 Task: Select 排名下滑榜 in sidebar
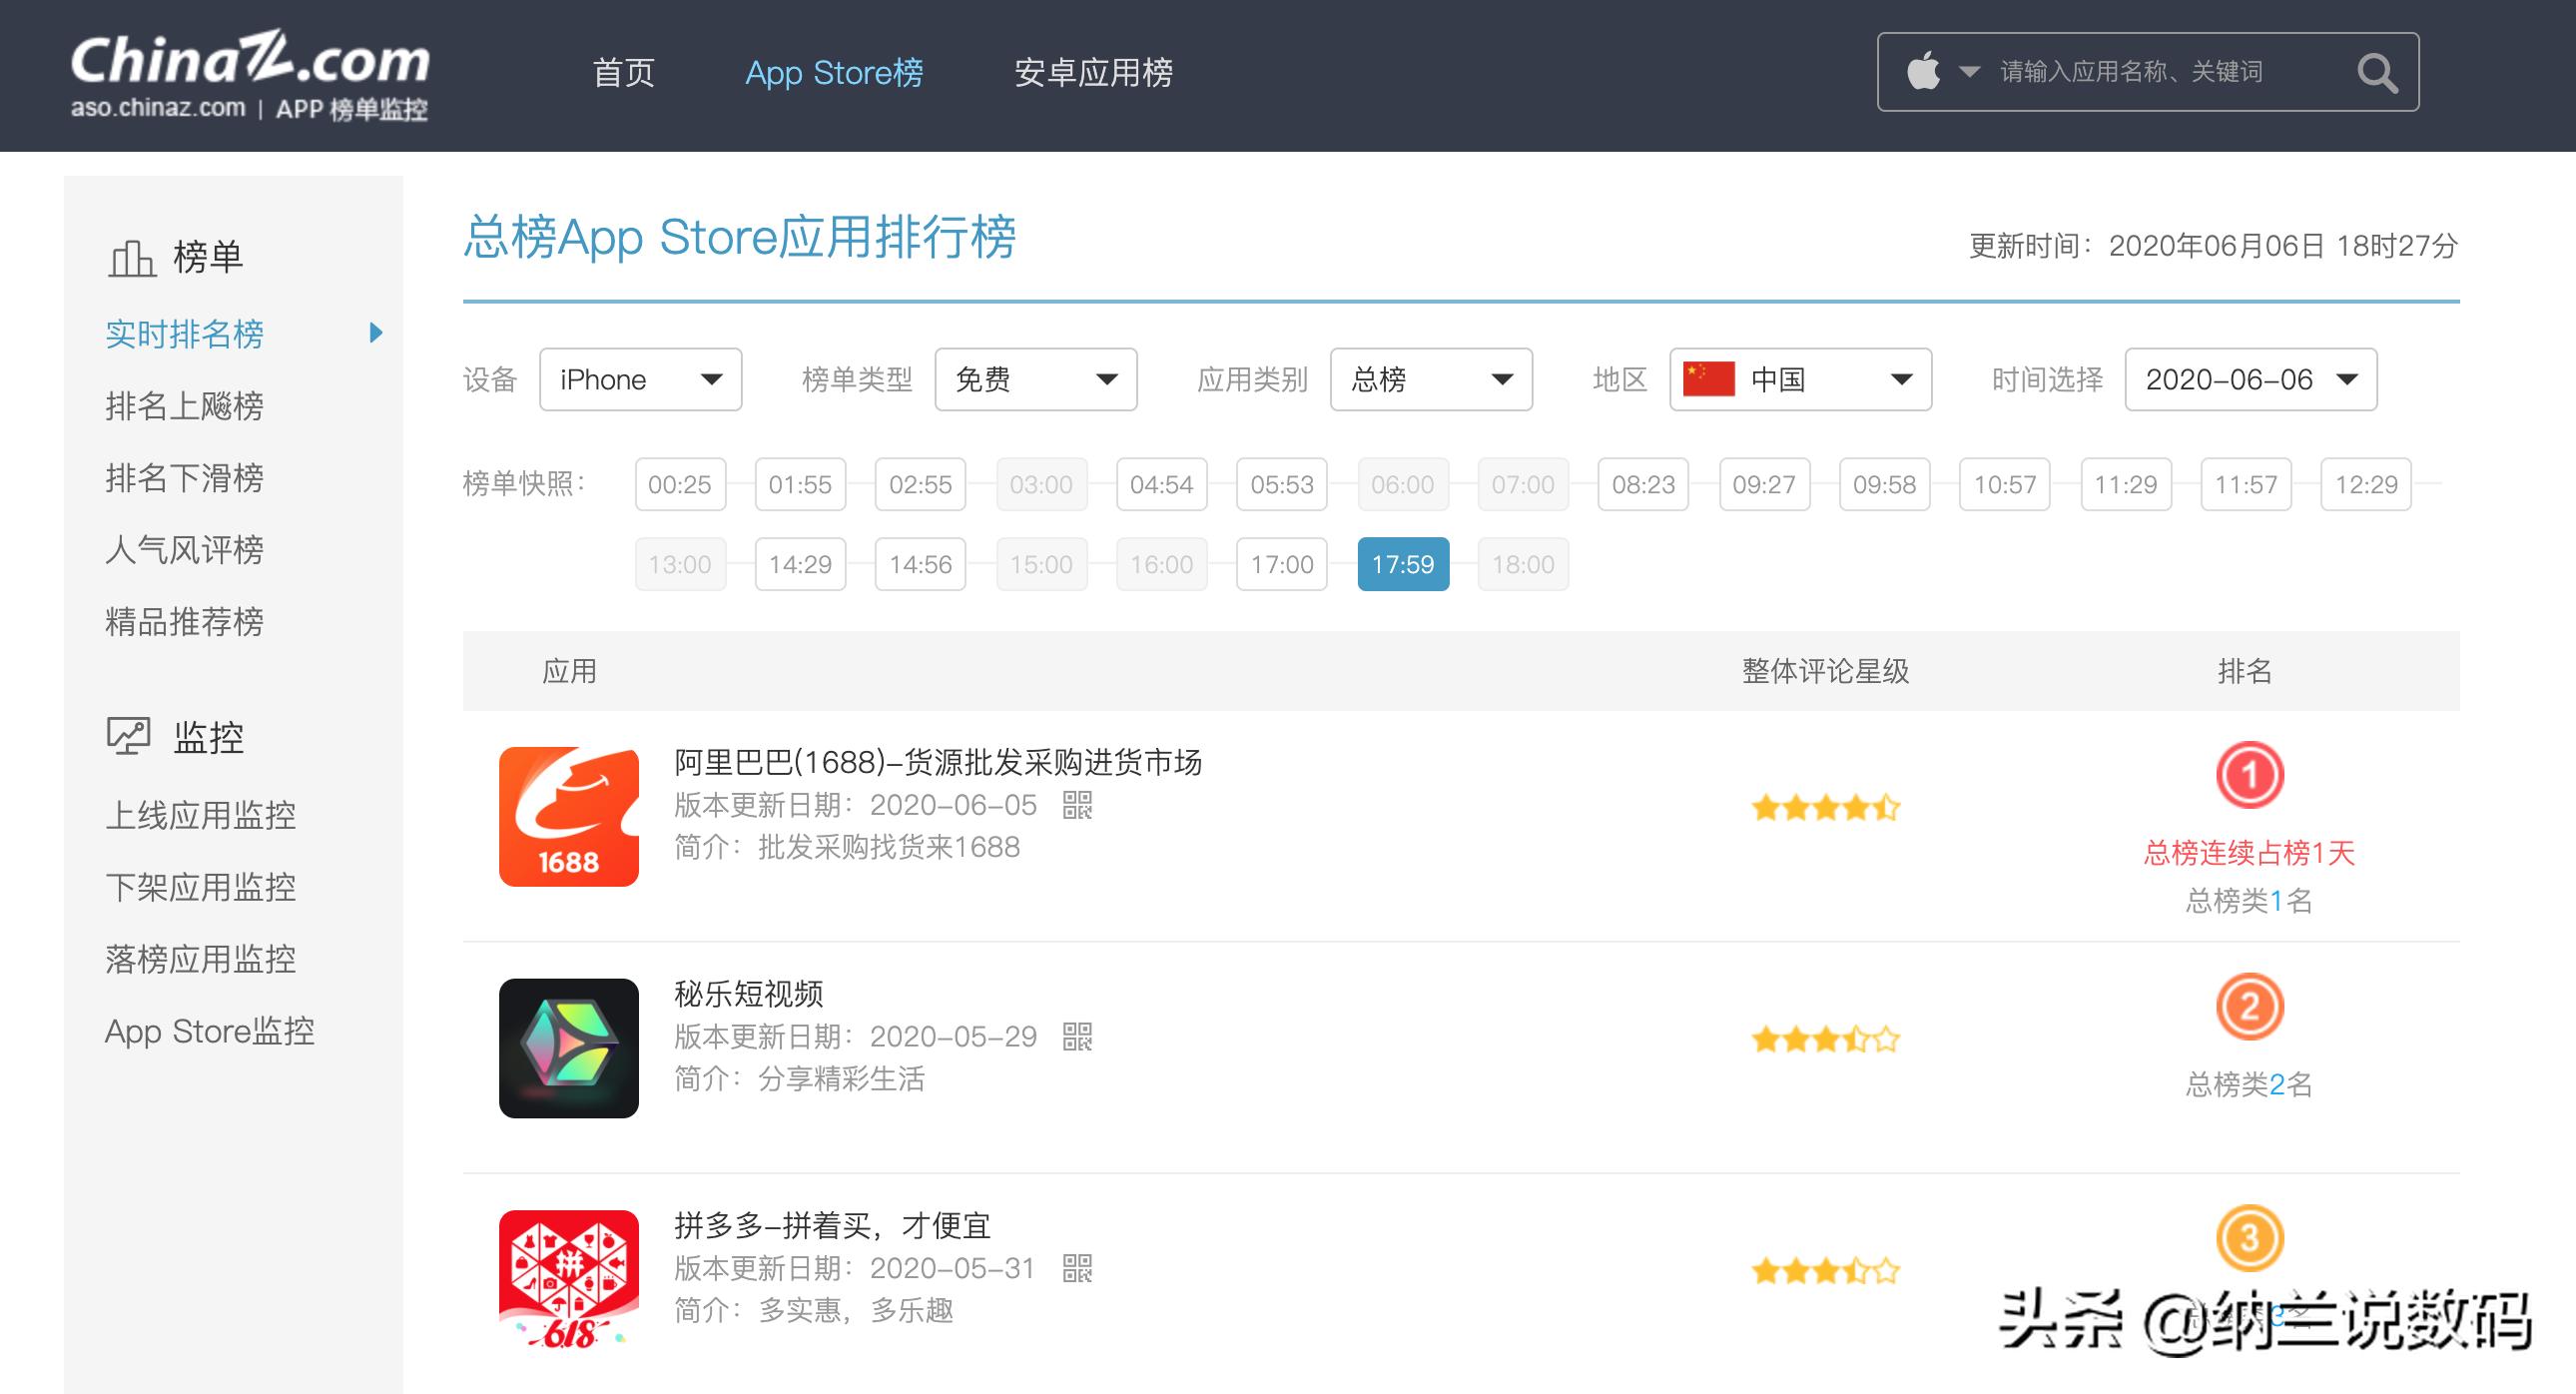point(184,477)
